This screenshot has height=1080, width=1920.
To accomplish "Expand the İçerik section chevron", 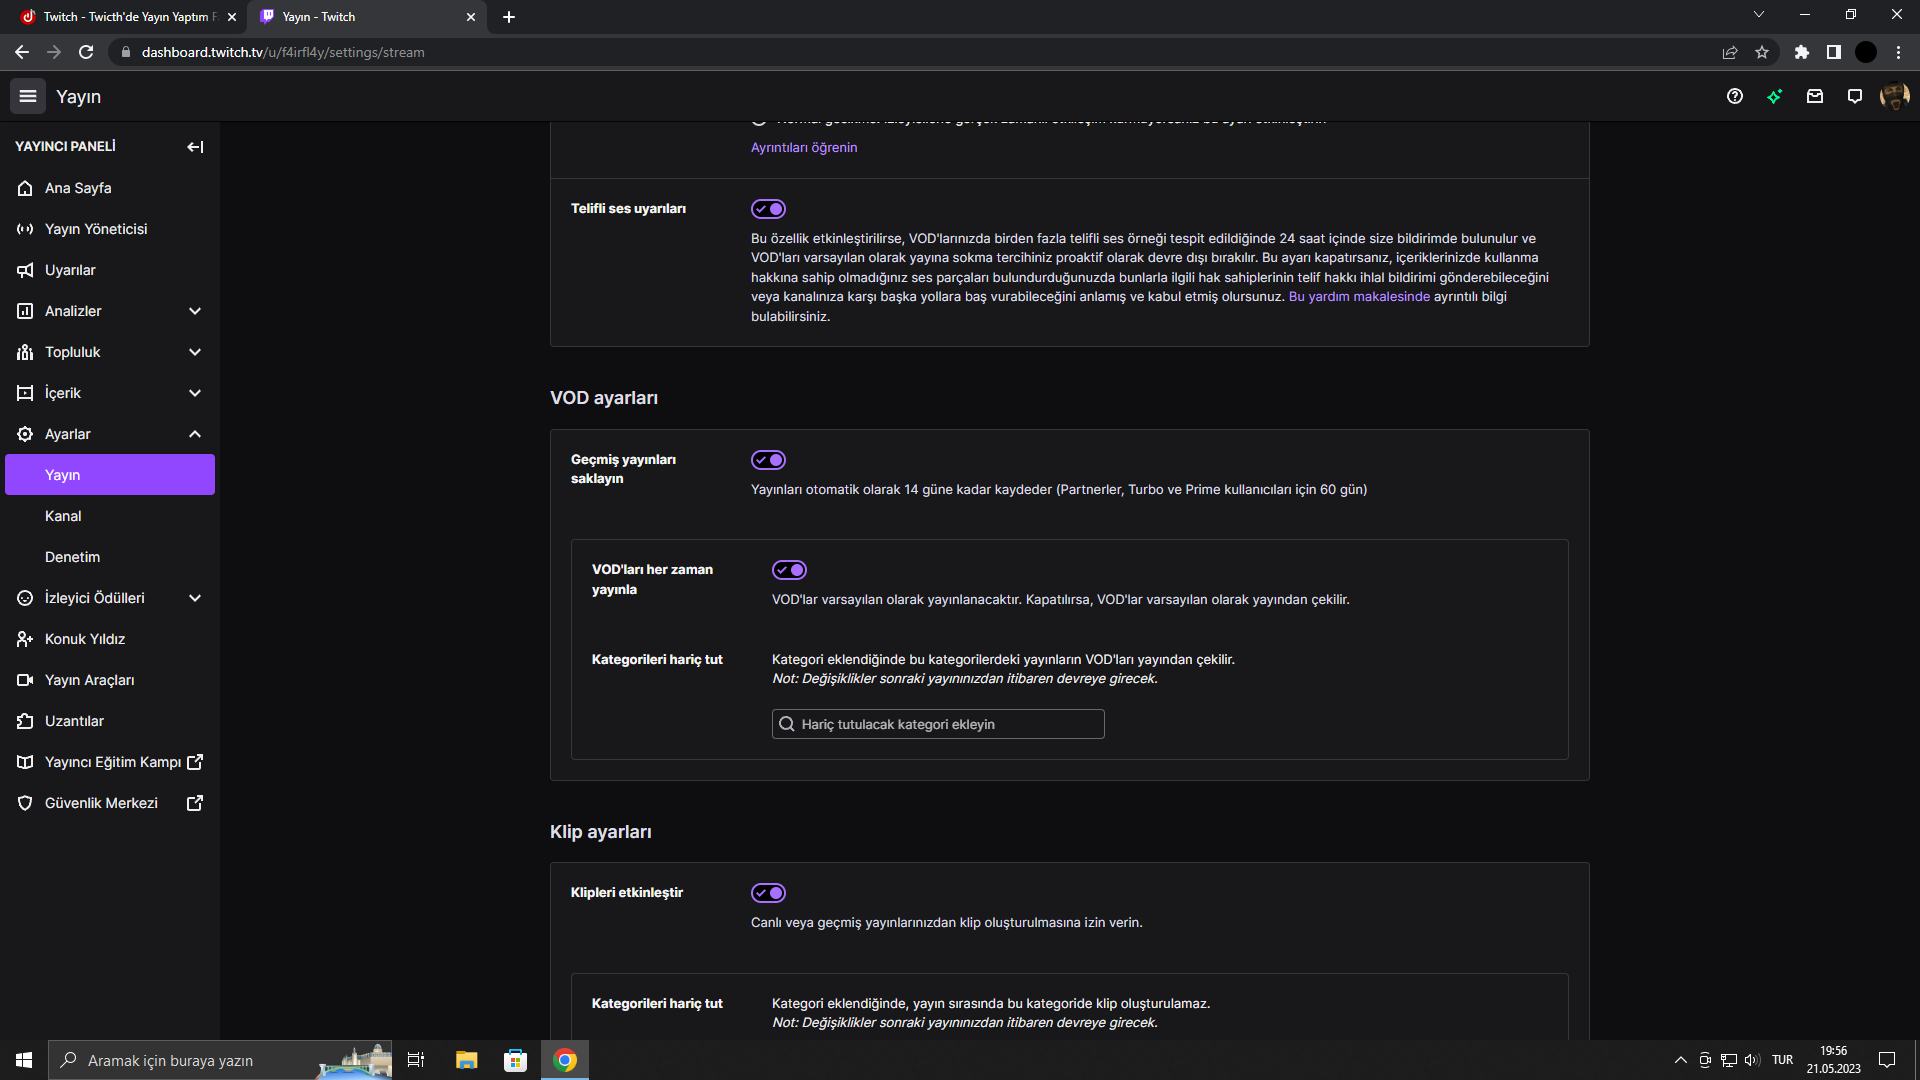I will click(195, 393).
